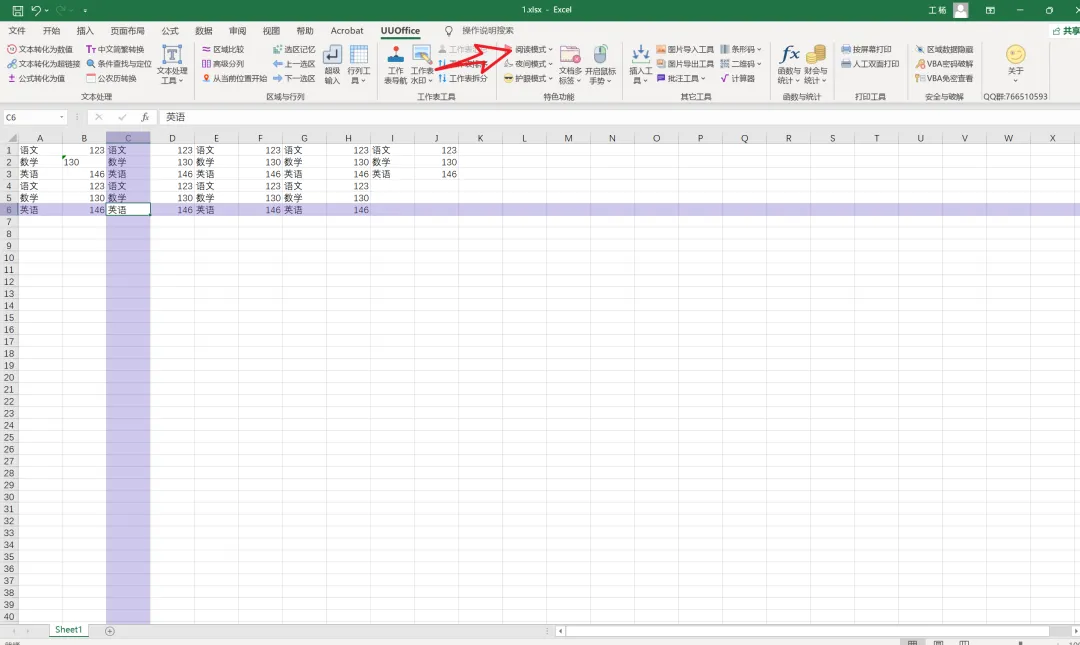Go to 下一选区 arrow
This screenshot has width=1080, height=645.
coord(294,79)
